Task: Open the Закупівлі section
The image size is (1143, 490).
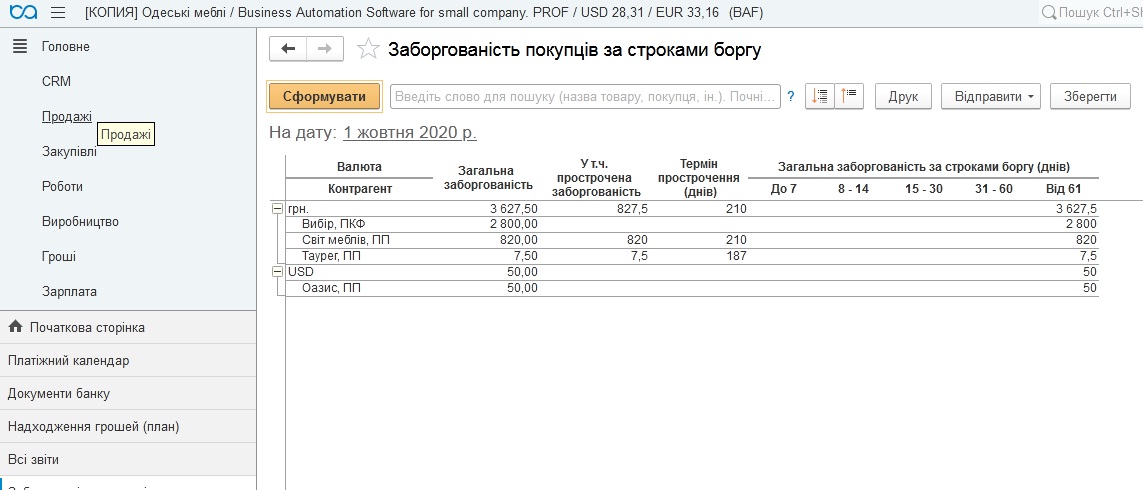Action: [69, 151]
